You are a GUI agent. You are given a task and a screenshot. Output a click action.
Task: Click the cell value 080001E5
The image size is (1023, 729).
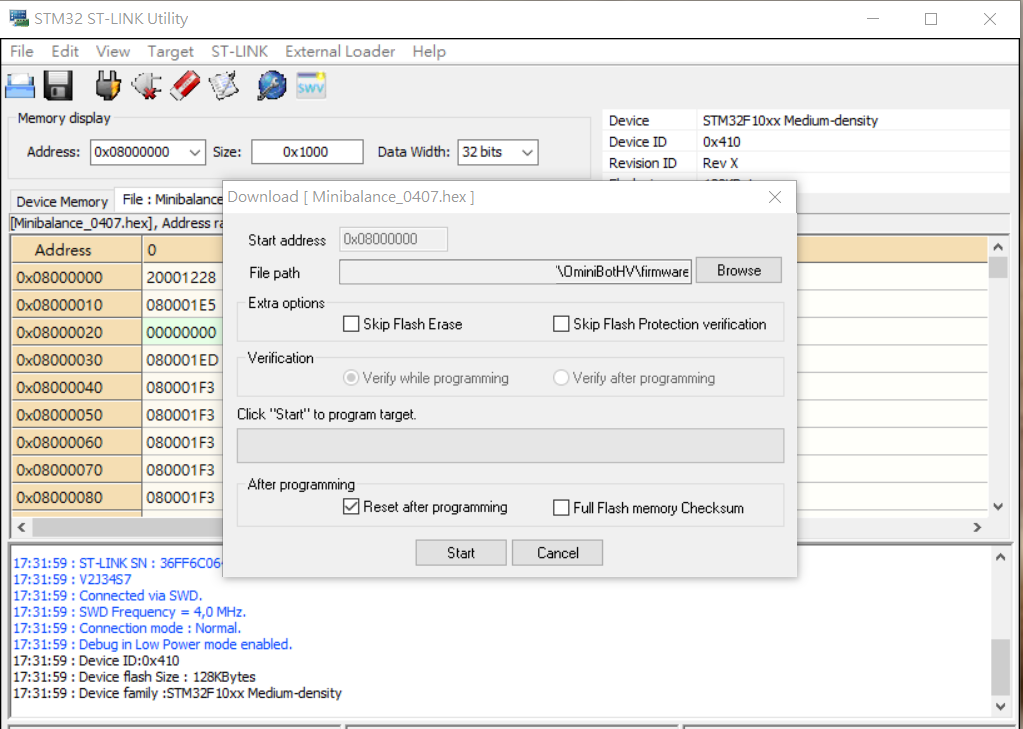point(181,305)
